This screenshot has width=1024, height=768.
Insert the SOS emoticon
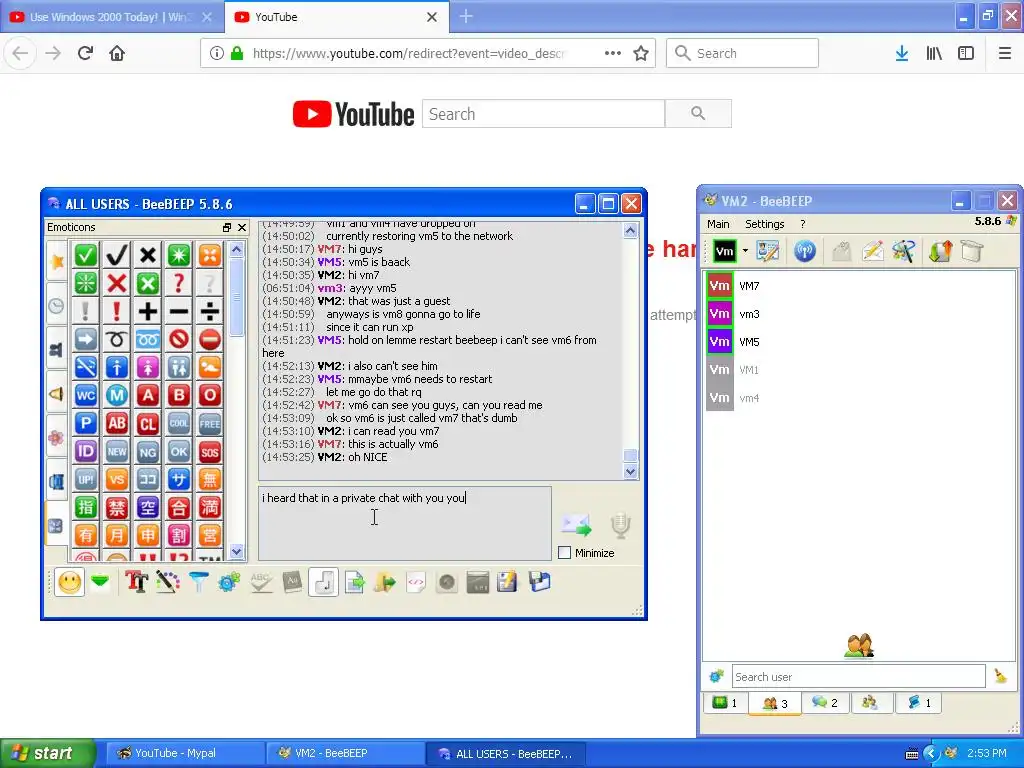pyautogui.click(x=210, y=451)
